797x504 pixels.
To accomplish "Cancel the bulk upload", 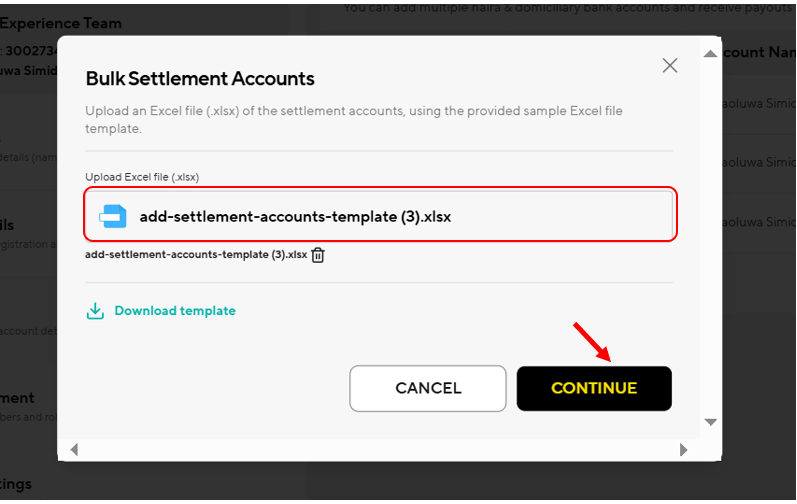I will [427, 388].
